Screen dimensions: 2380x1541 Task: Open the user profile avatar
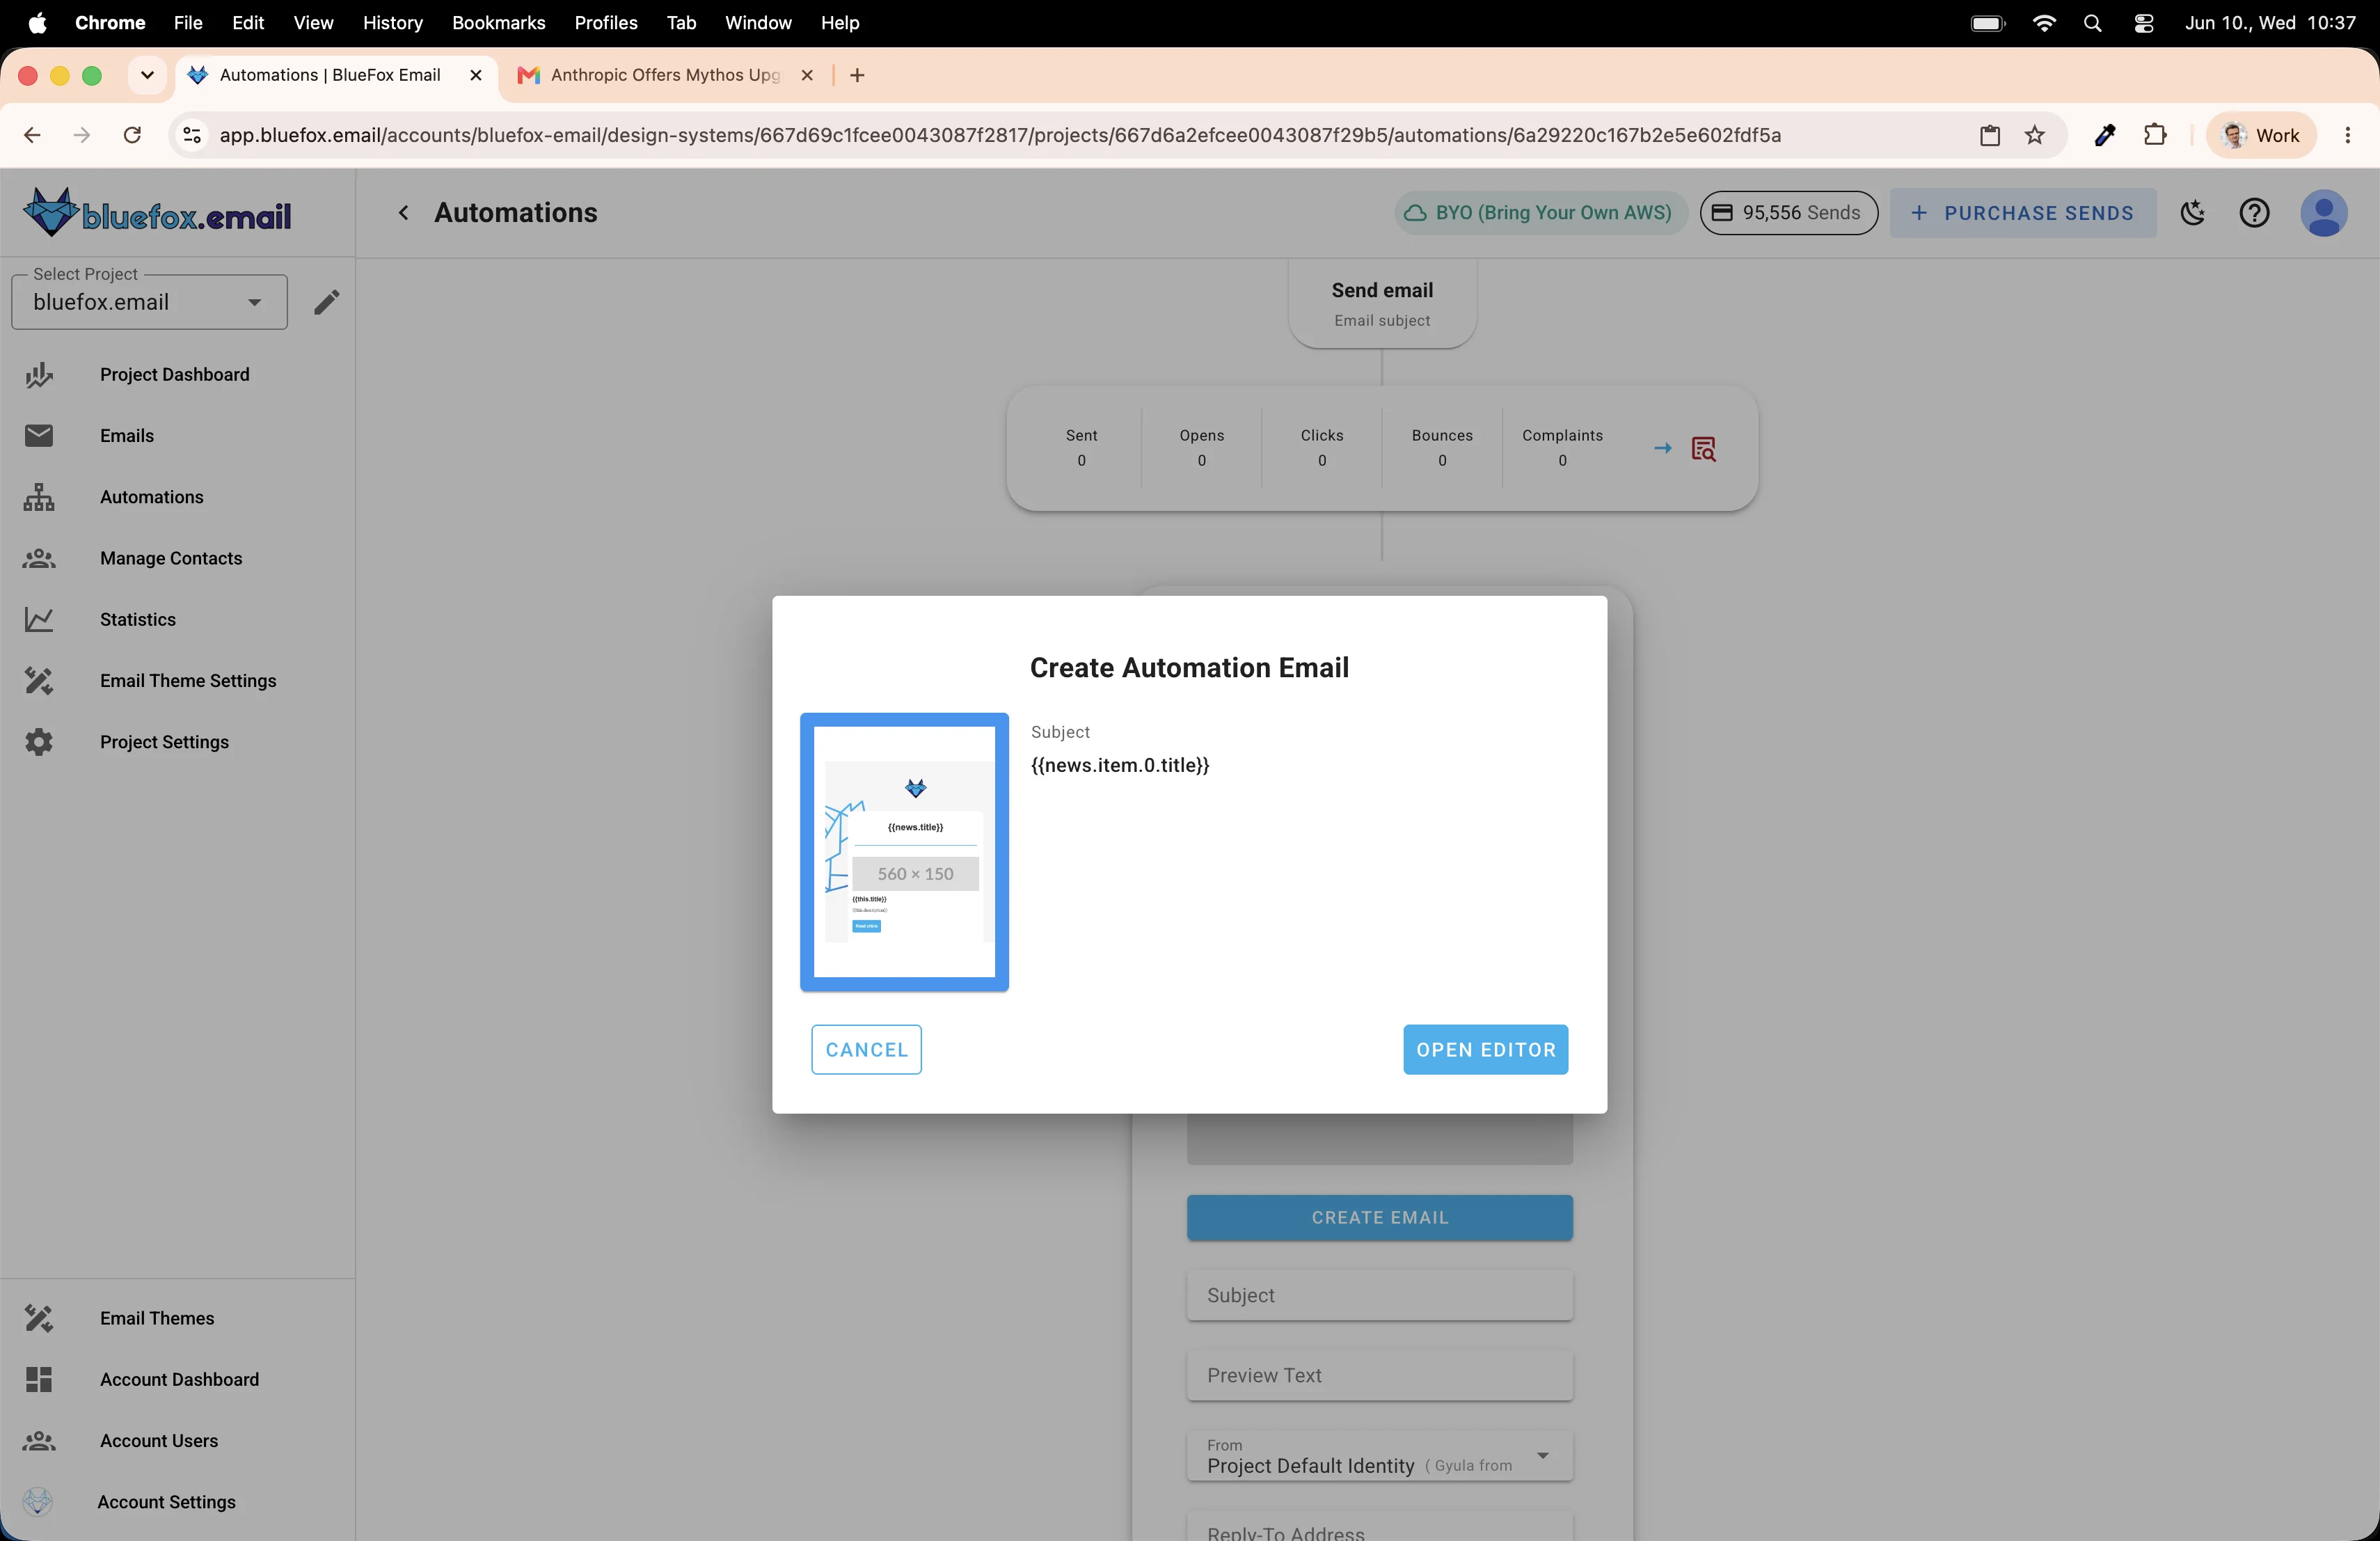2324,212
